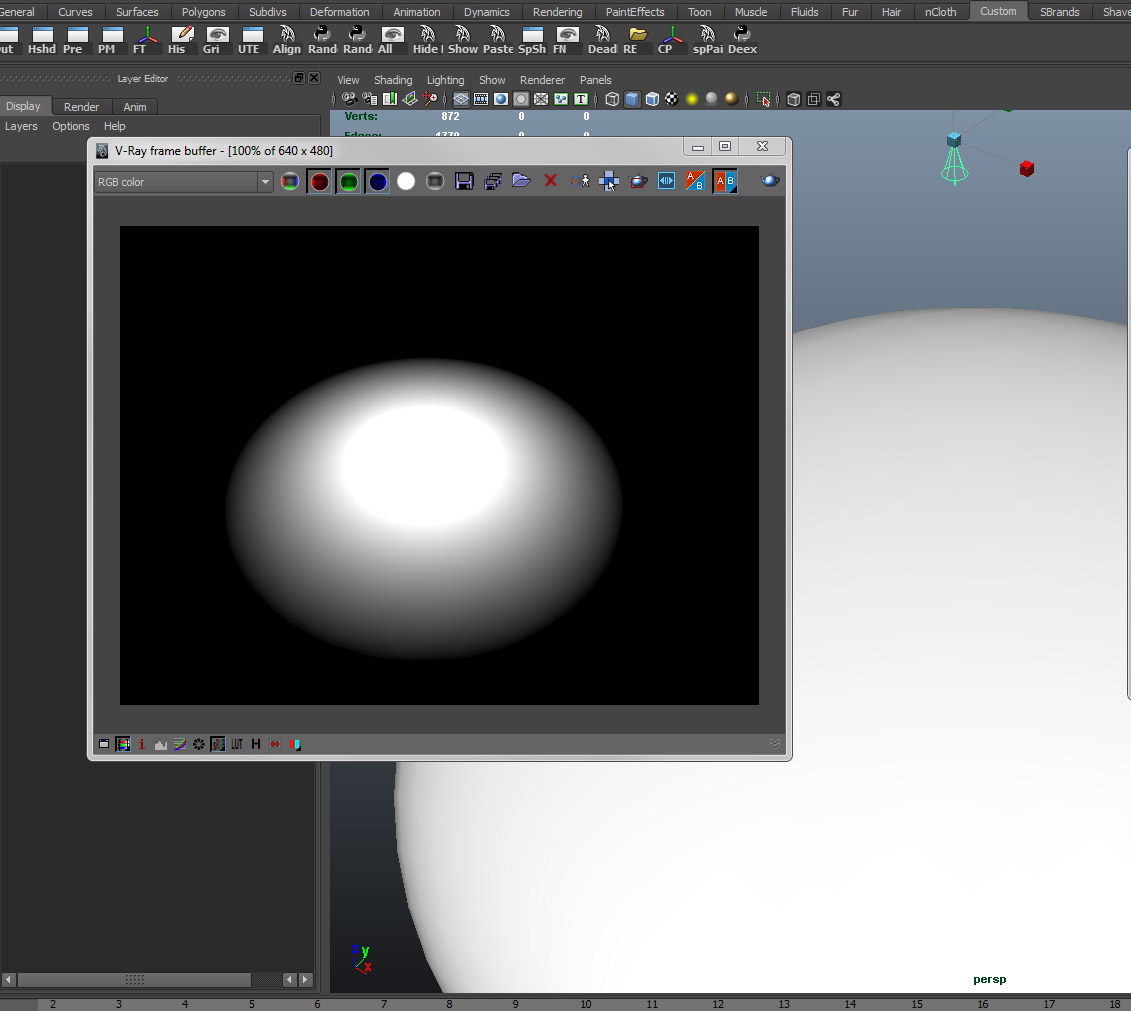This screenshot has width=1131, height=1011.
Task: Click the red/cyan stereo icon
Action: coord(294,744)
